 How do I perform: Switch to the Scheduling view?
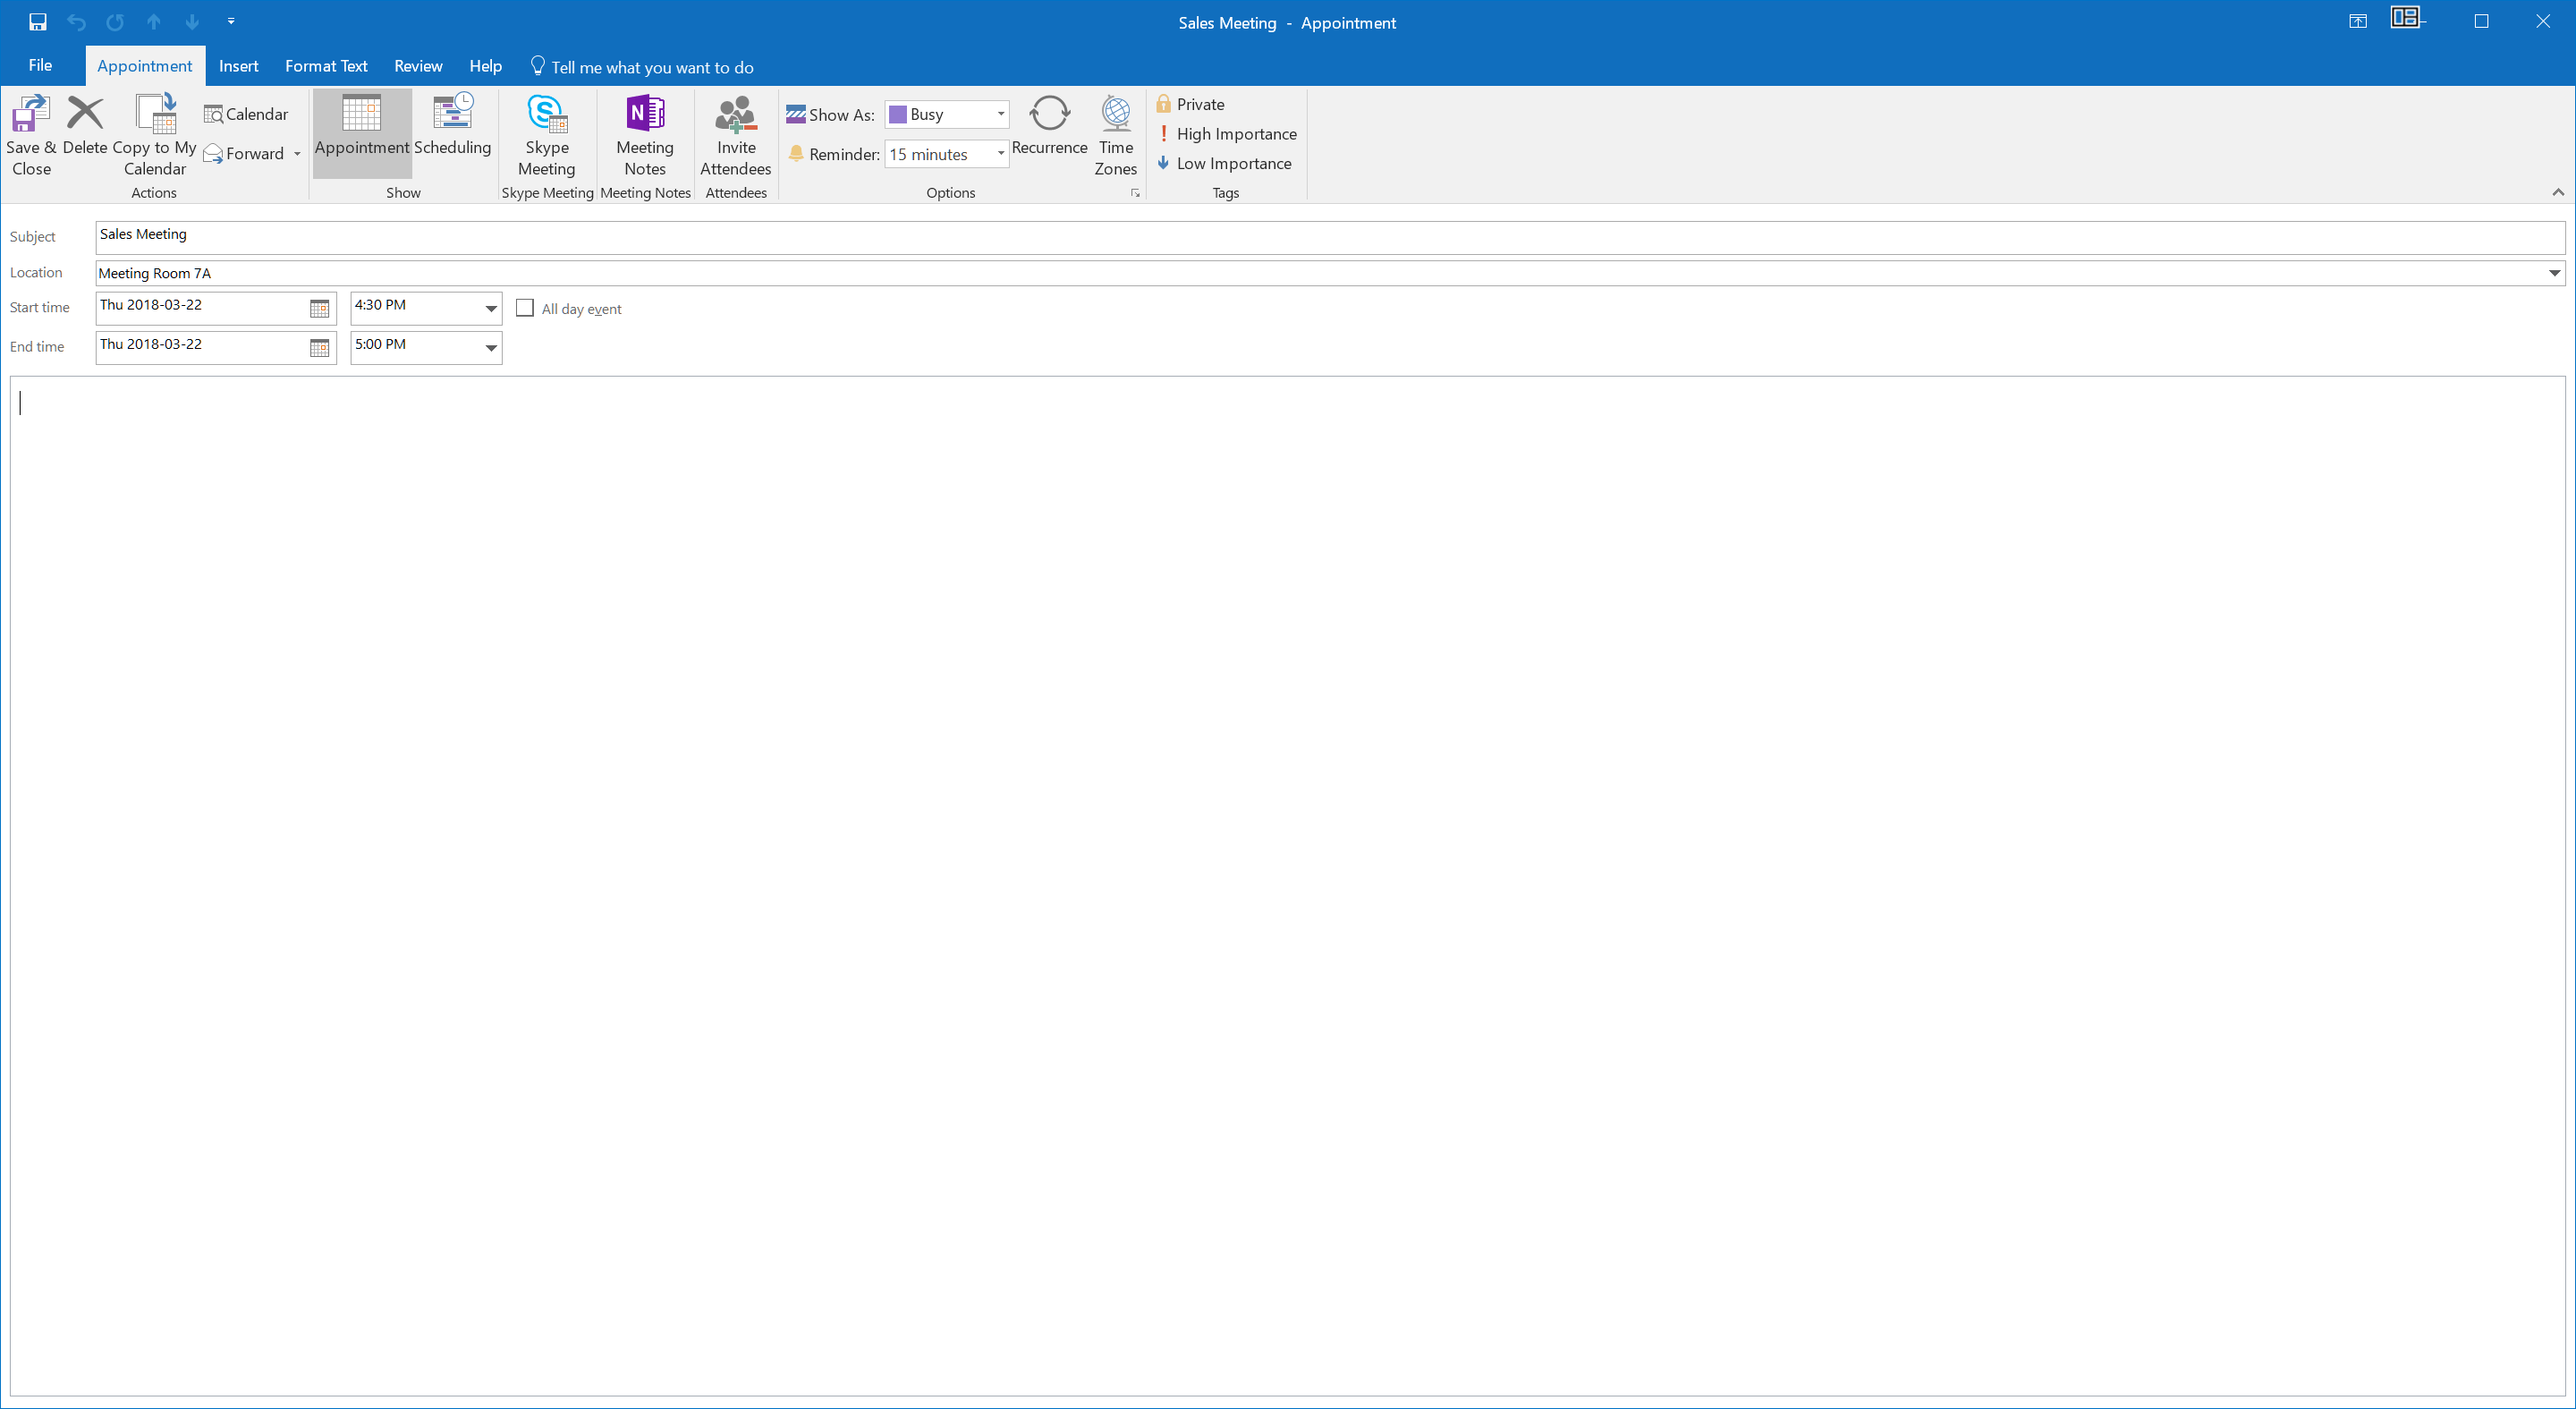click(453, 125)
